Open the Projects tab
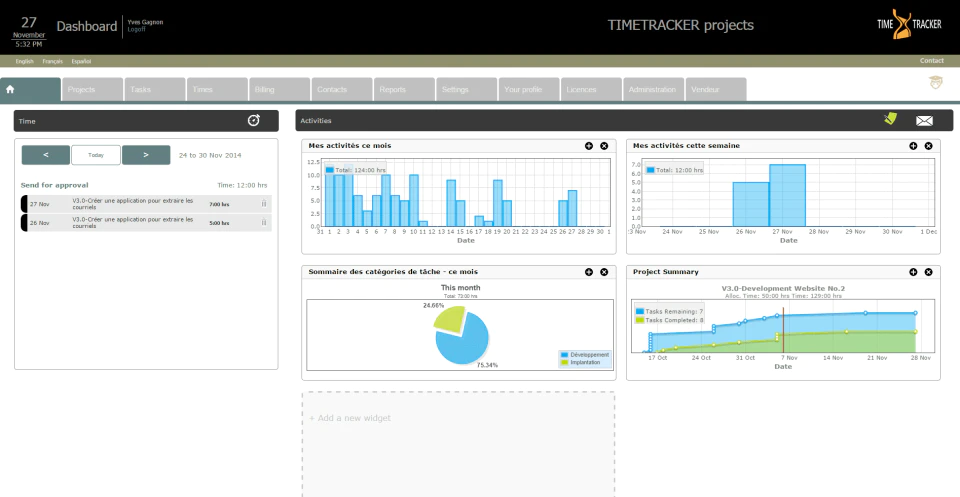The width and height of the screenshot is (960, 497). tap(92, 89)
